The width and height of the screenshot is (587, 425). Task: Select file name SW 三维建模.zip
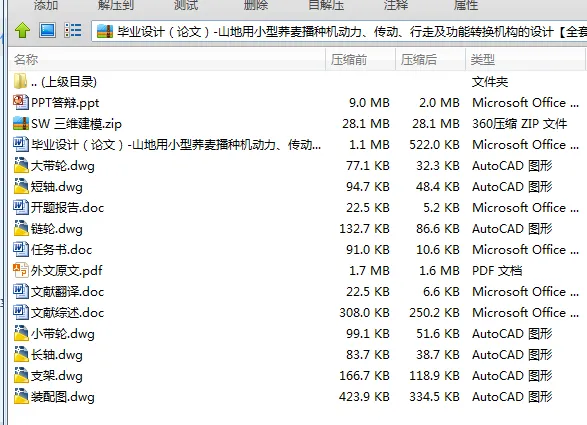pos(76,124)
